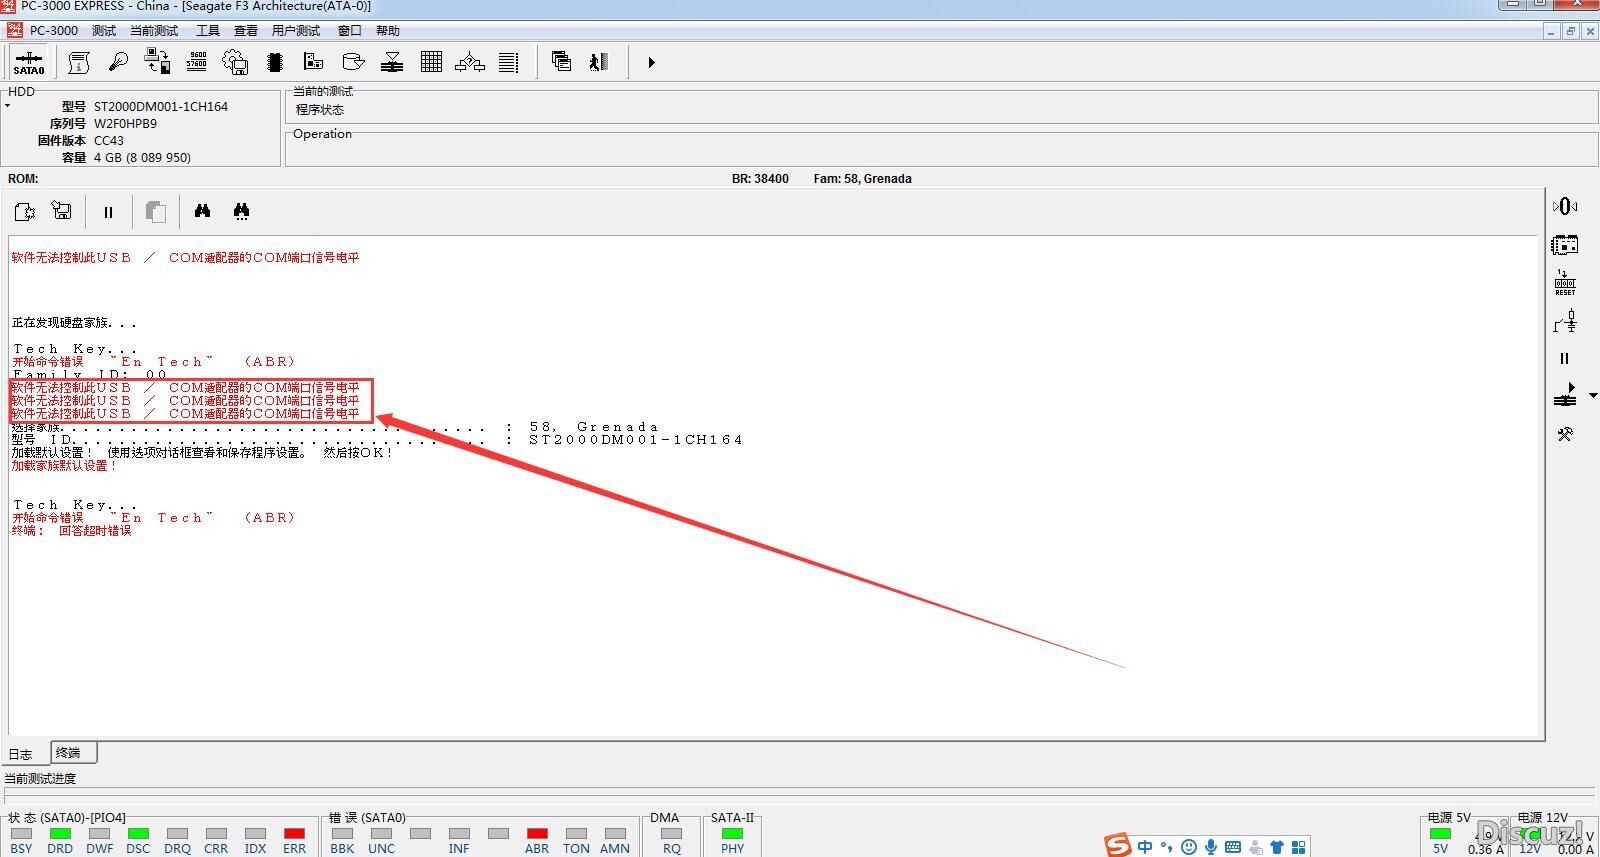Open the Sogou toolbox grid icon
This screenshot has width=1600, height=857.
coord(1299,847)
